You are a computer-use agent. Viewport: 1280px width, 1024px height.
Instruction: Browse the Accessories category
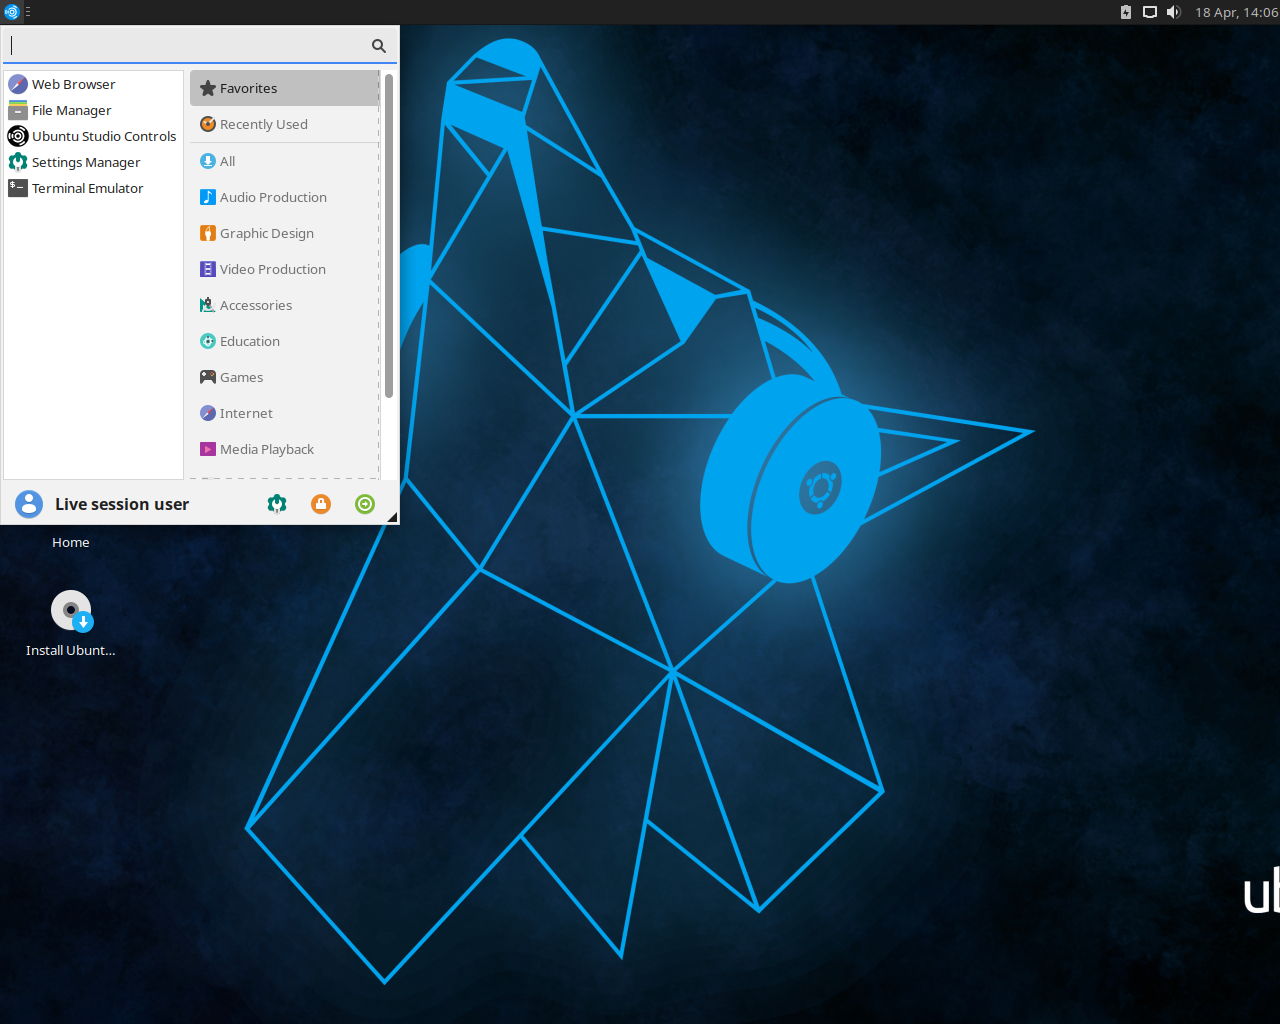[x=284, y=305]
